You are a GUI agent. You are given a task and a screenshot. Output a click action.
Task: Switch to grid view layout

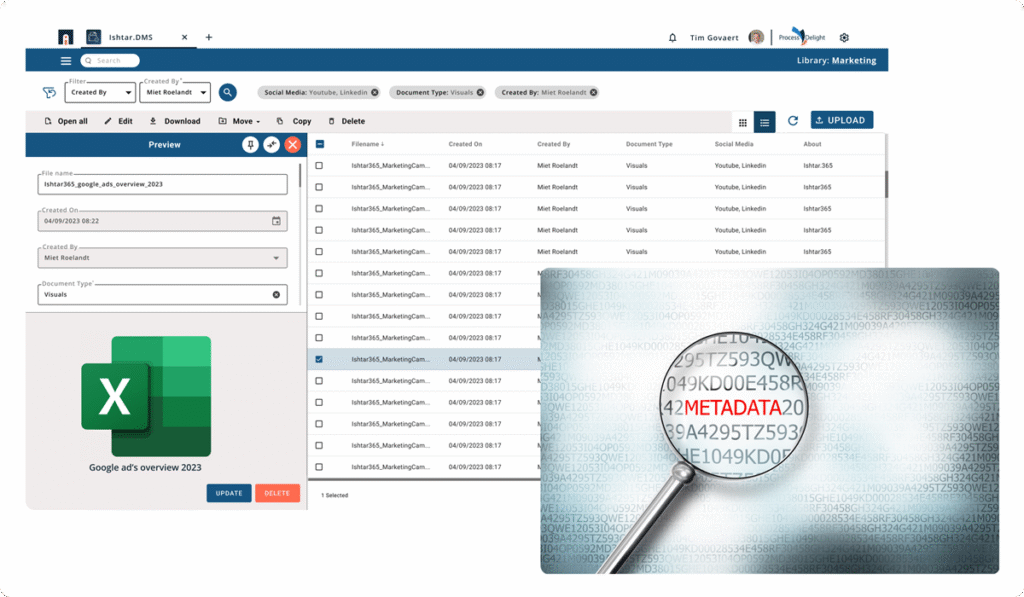(x=742, y=122)
